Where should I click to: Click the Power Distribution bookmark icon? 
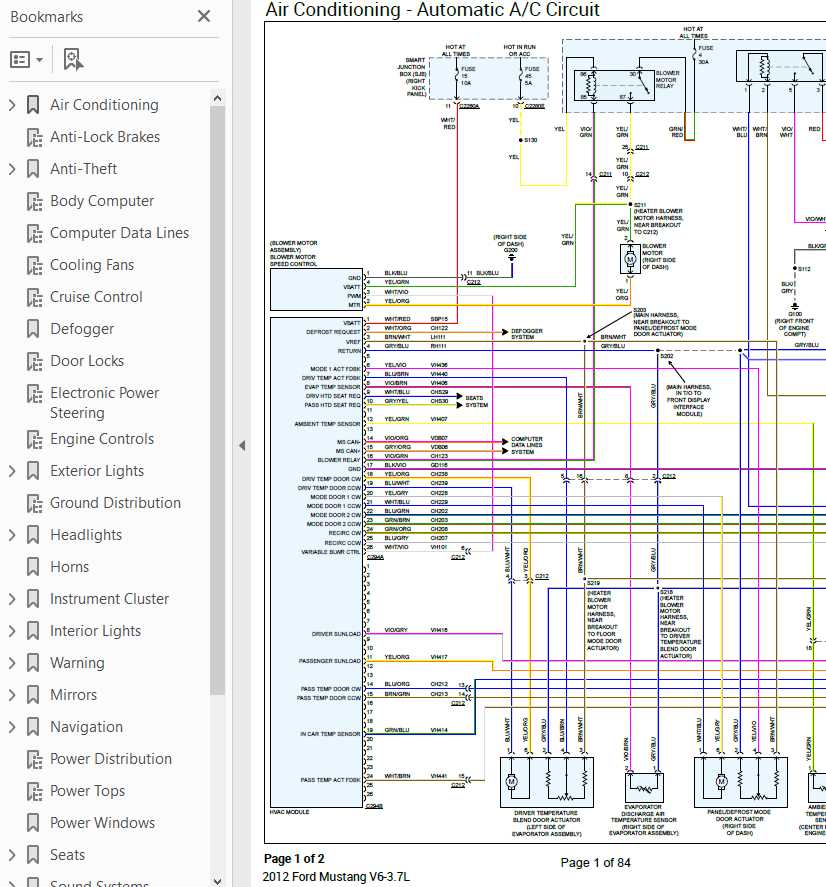point(34,759)
